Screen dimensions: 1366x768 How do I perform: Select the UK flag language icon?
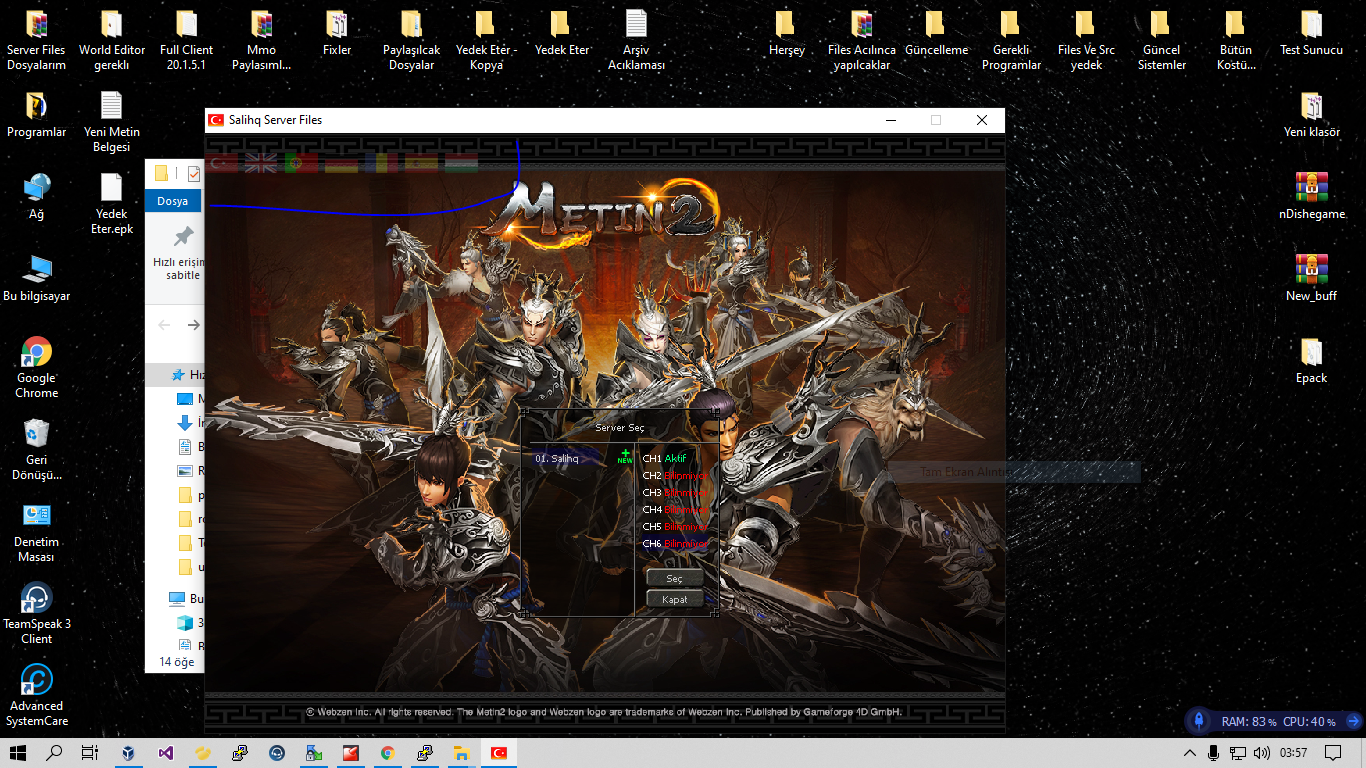click(262, 163)
